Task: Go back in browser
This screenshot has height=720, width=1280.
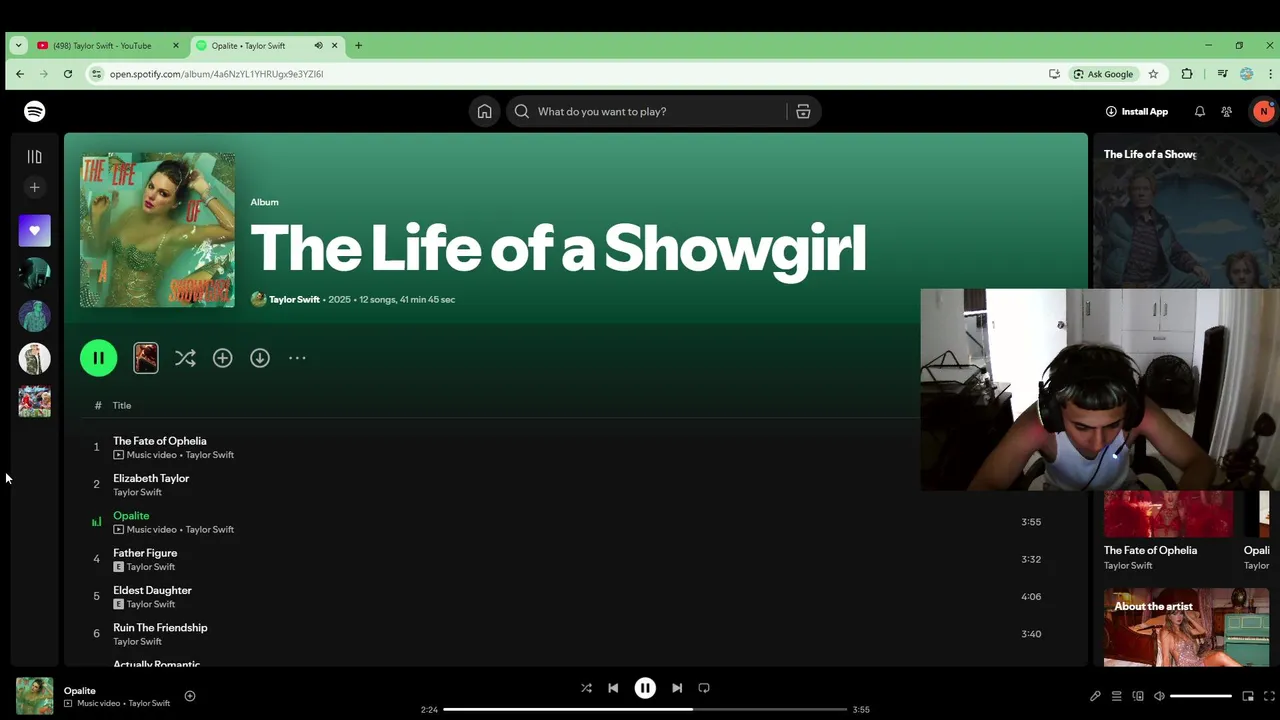Action: click(20, 74)
